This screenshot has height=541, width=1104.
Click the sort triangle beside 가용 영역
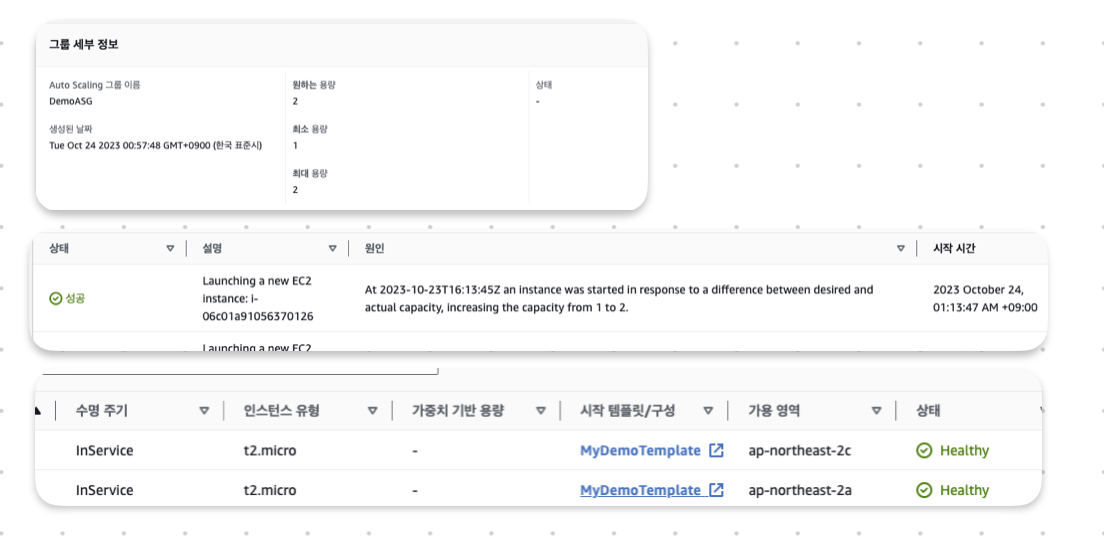click(876, 410)
